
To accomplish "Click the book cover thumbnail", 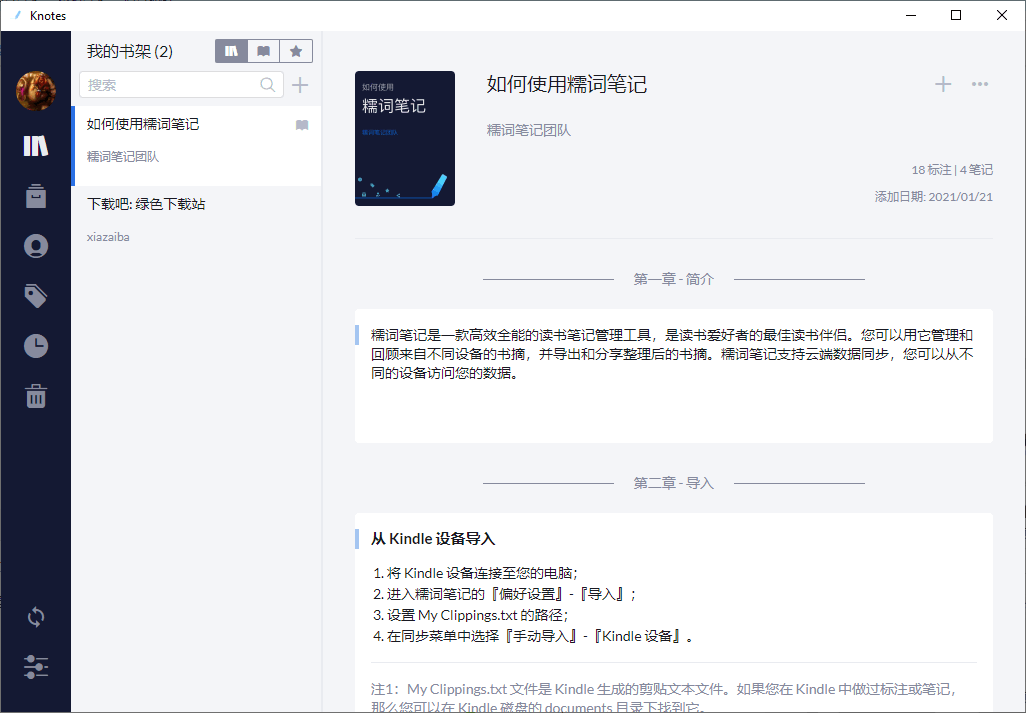I will (405, 139).
